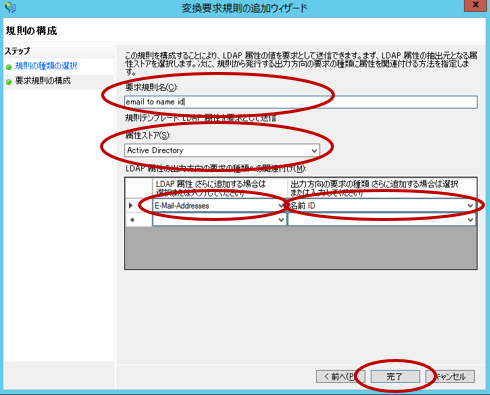Click the green bullet beside 規則の種類の選択

point(9,67)
